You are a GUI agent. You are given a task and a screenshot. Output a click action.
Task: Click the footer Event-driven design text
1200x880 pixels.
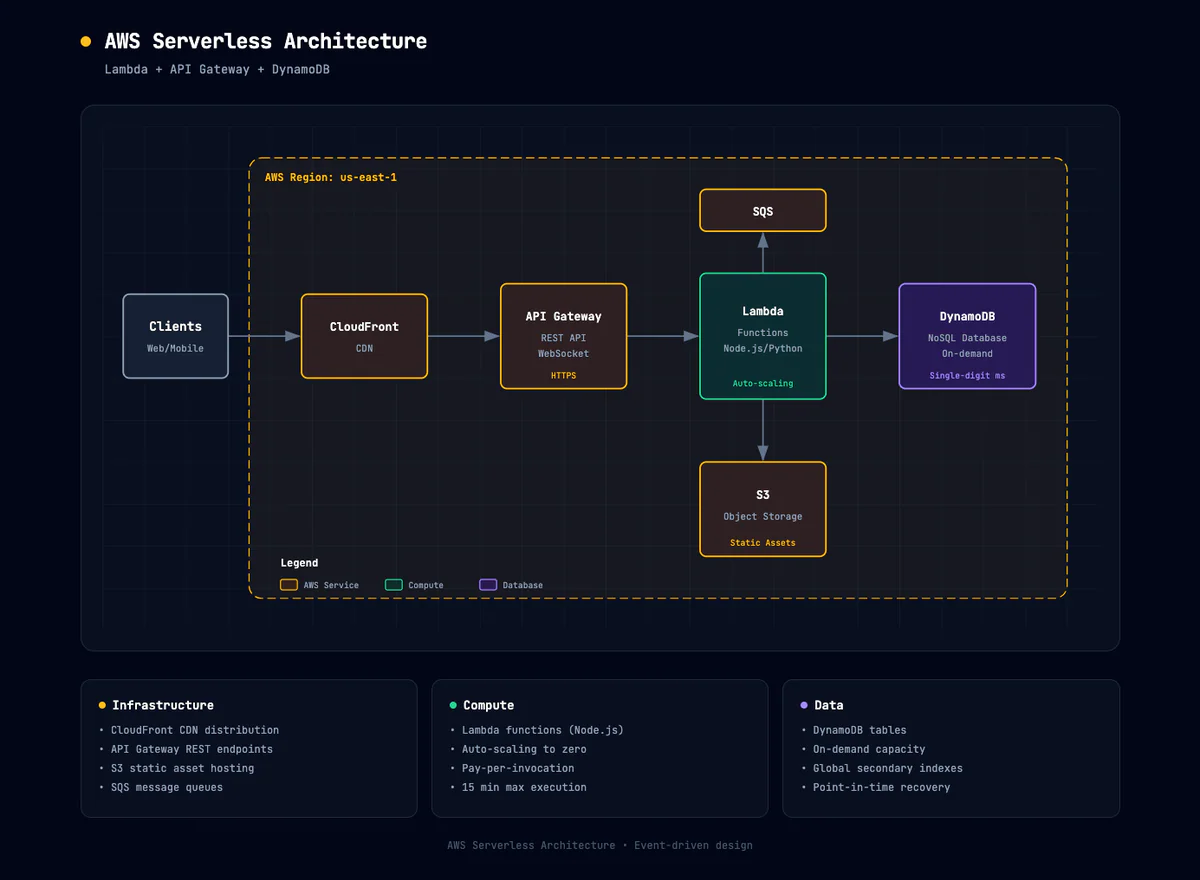[x=693, y=845]
